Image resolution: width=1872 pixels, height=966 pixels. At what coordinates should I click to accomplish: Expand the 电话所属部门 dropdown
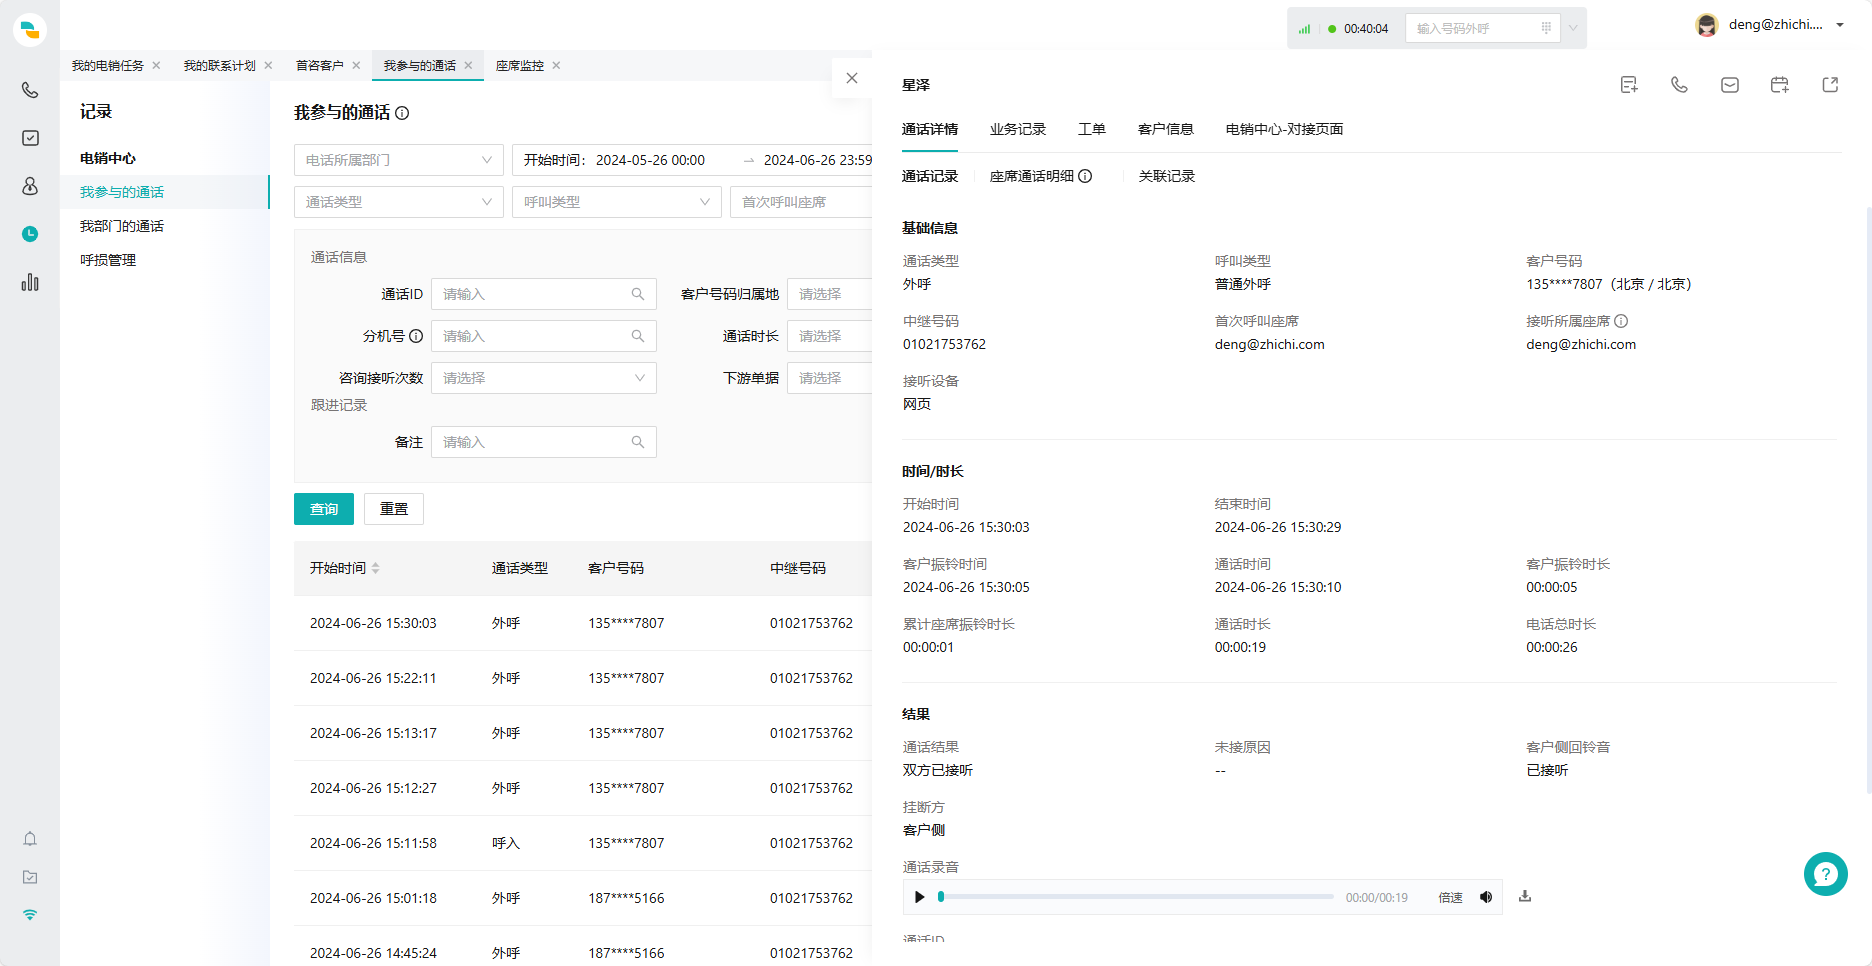[x=399, y=160]
